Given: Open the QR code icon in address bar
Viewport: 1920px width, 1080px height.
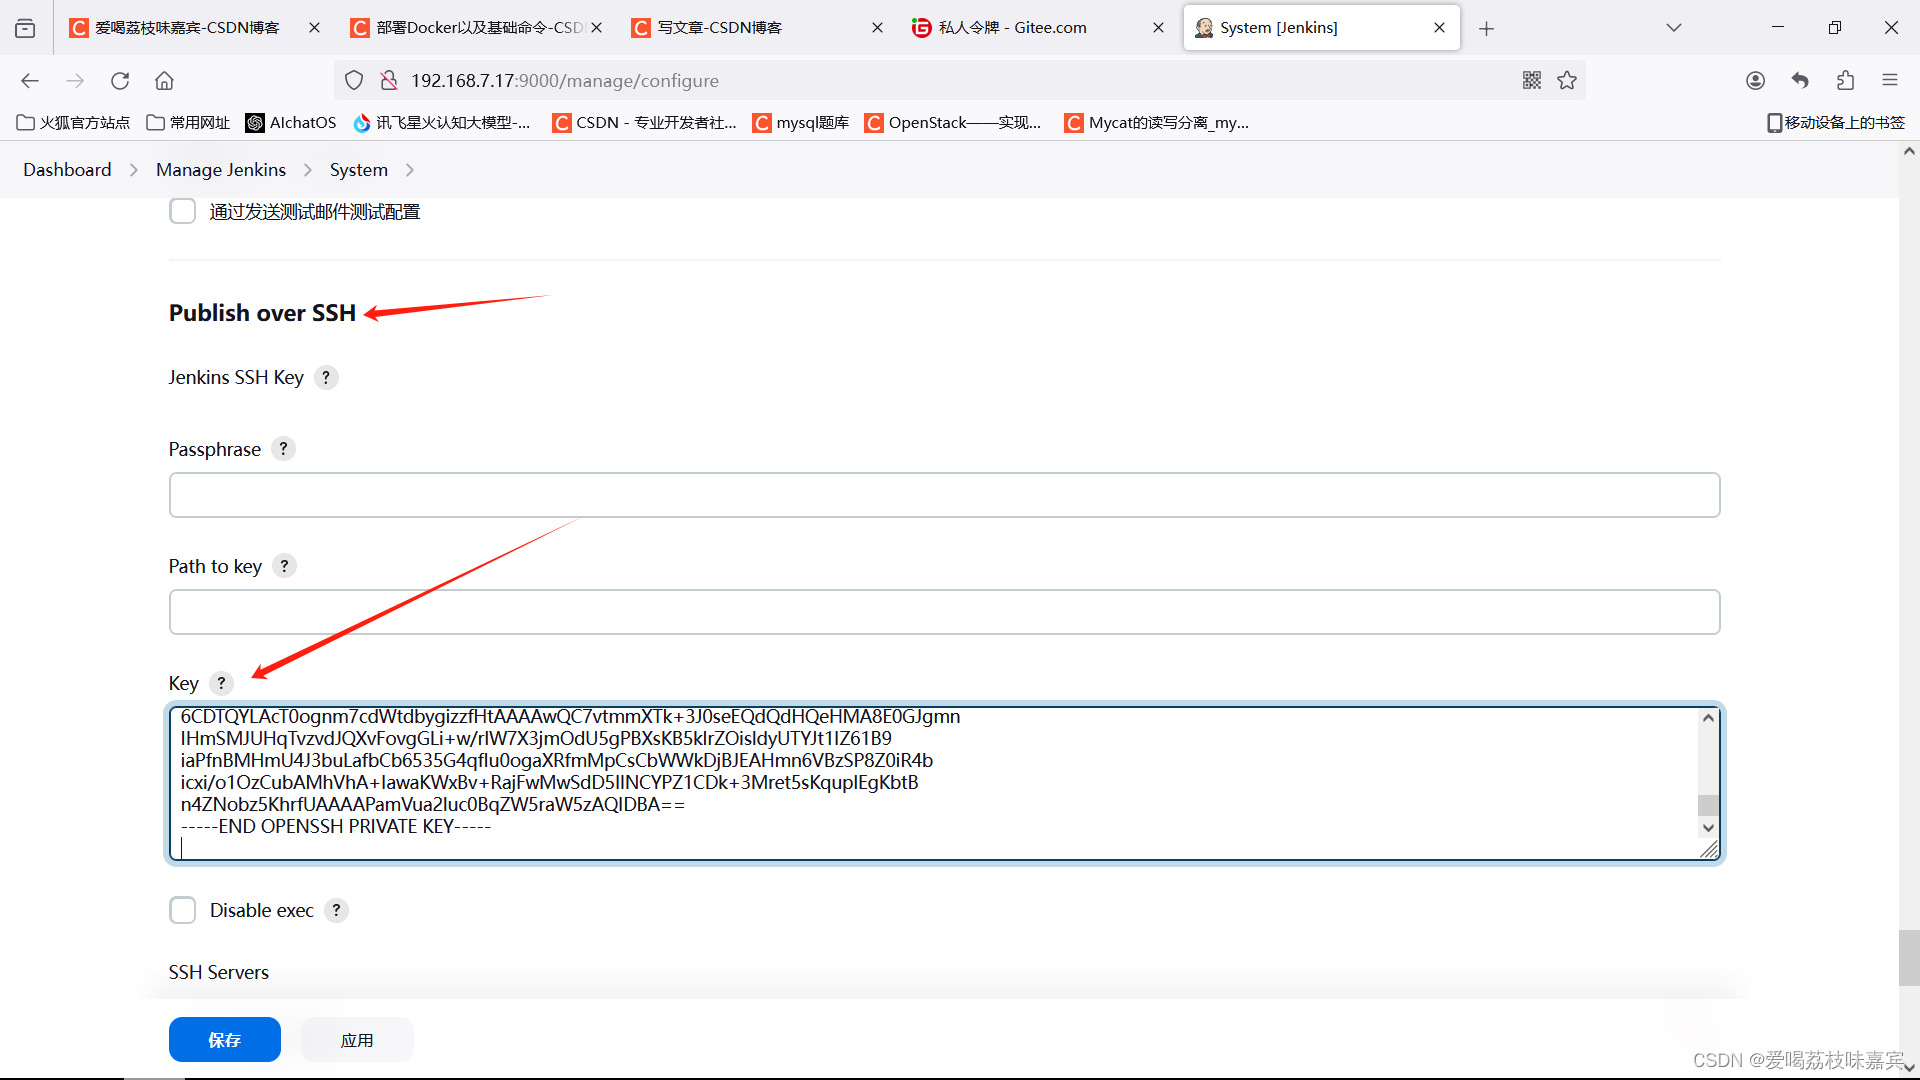Looking at the screenshot, I should point(1532,81).
